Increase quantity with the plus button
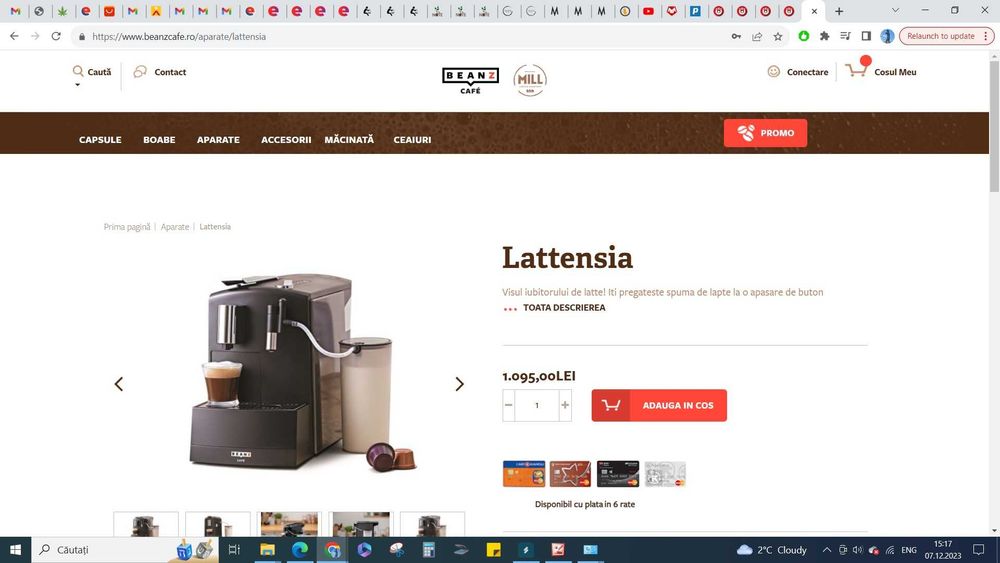Image resolution: width=1000 pixels, height=563 pixels. 565,405
